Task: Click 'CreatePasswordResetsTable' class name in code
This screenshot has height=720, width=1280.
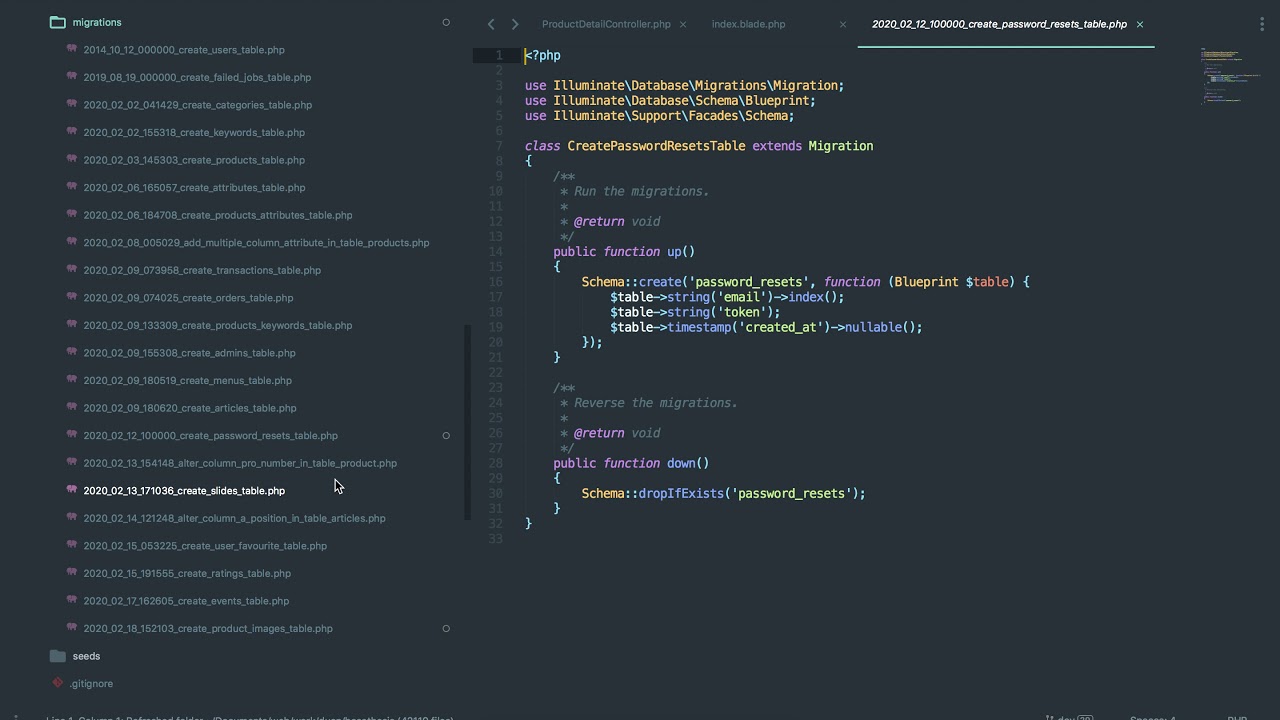Action: pos(656,146)
